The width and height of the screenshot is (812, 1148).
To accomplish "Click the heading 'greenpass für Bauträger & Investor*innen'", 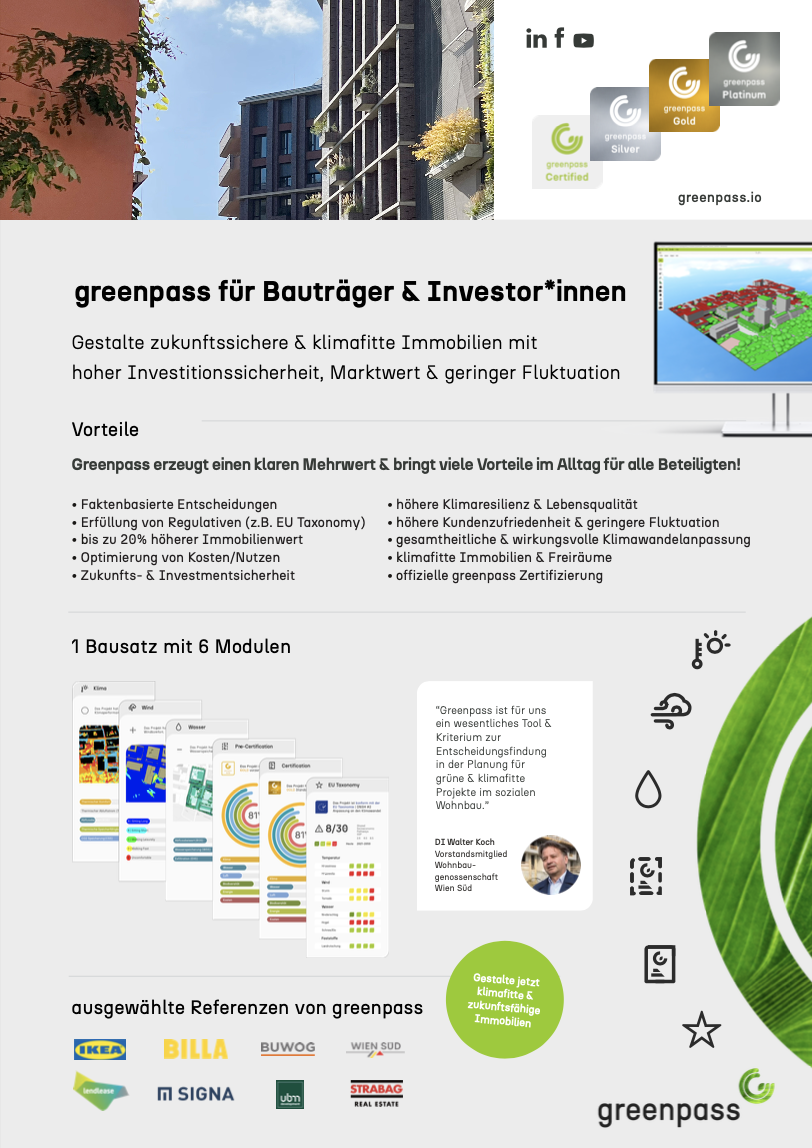I will [351, 291].
